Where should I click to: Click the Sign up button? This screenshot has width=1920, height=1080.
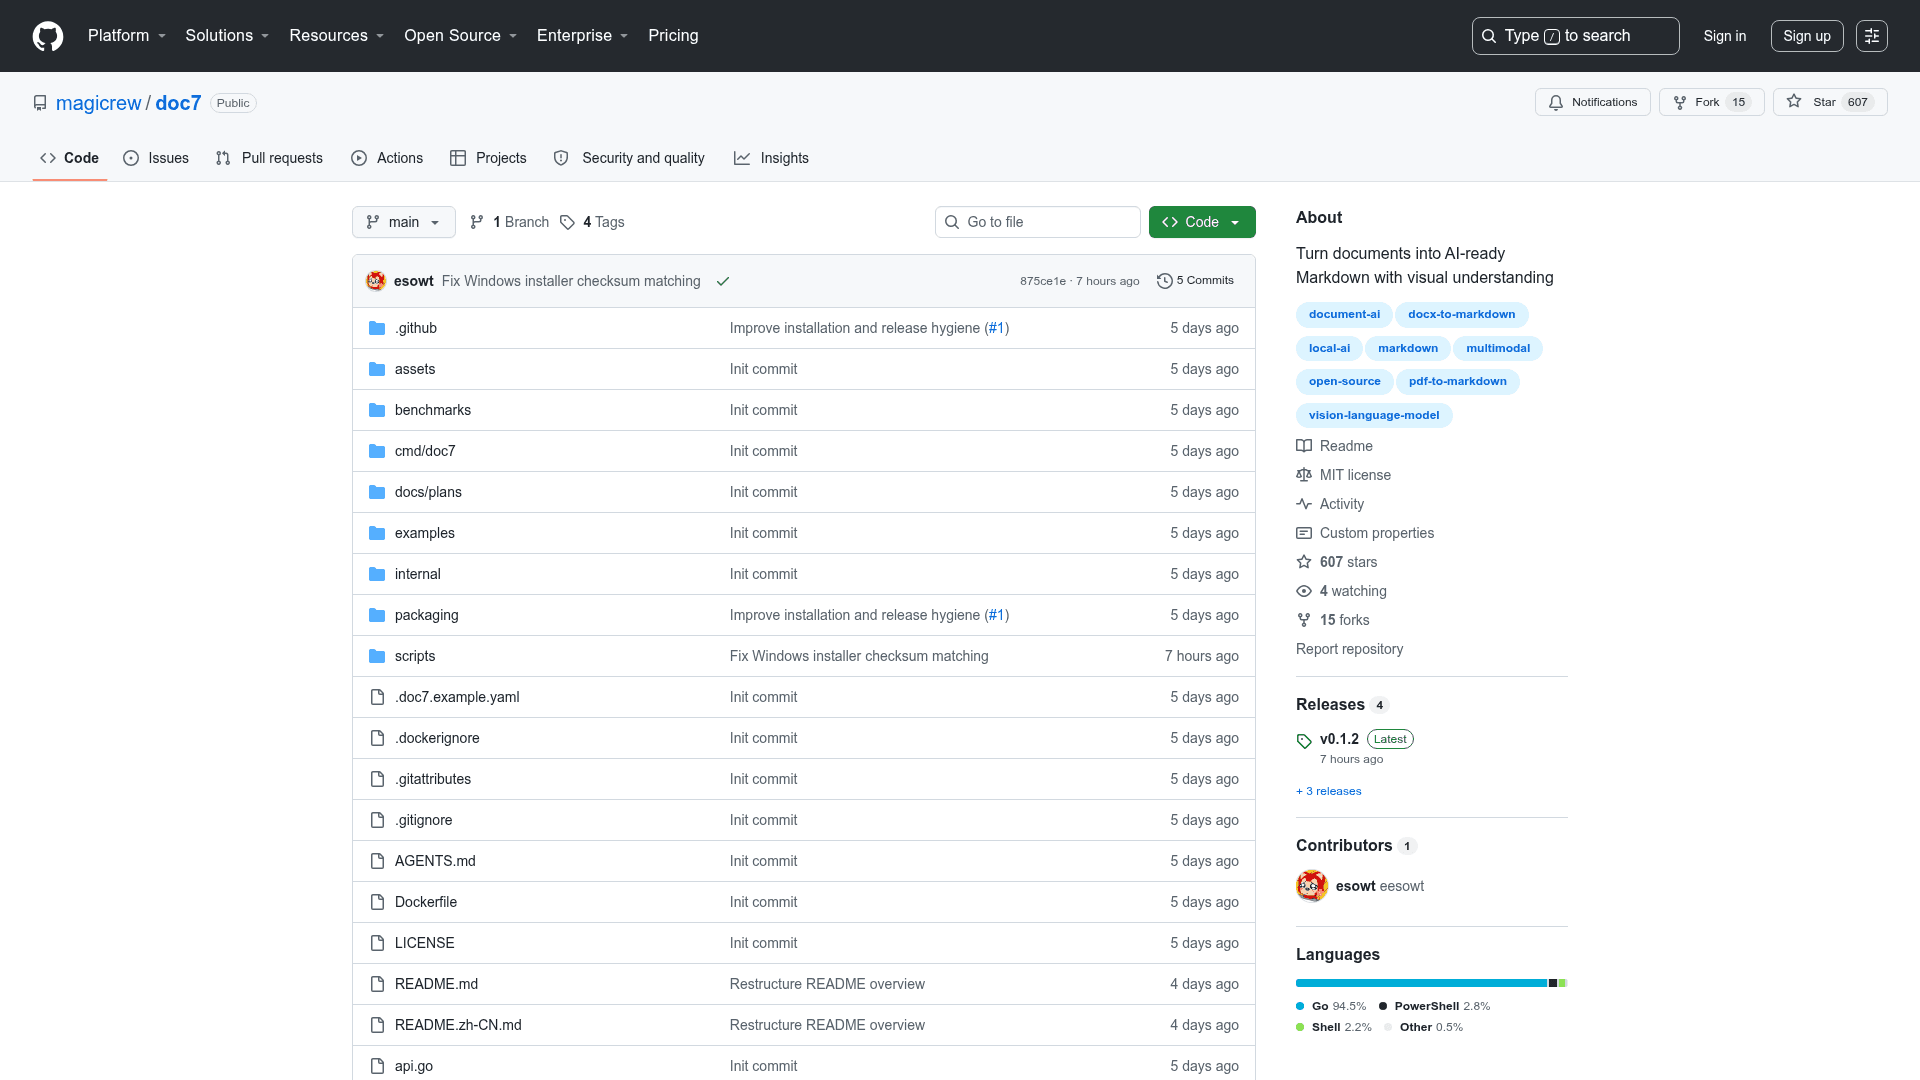[x=1807, y=36]
